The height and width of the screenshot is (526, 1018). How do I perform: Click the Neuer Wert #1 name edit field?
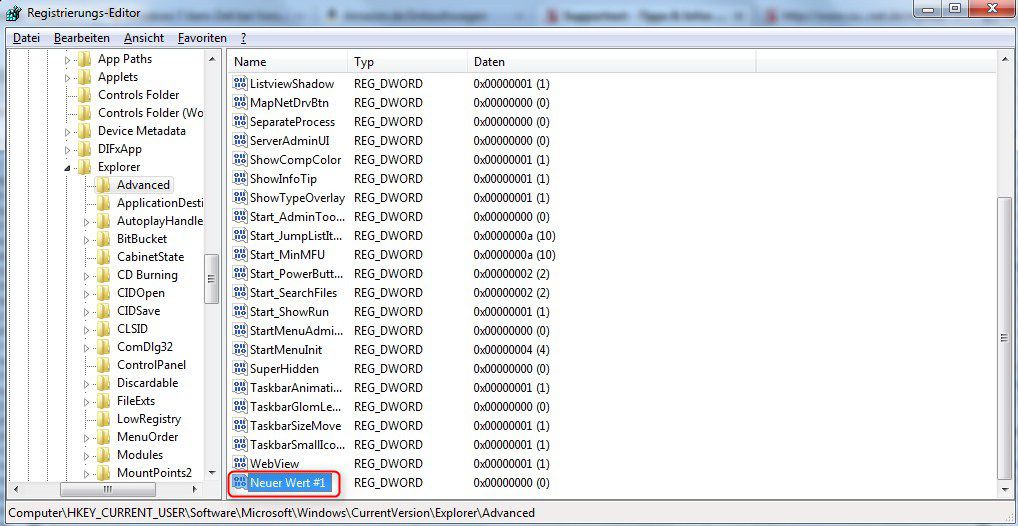(x=289, y=483)
